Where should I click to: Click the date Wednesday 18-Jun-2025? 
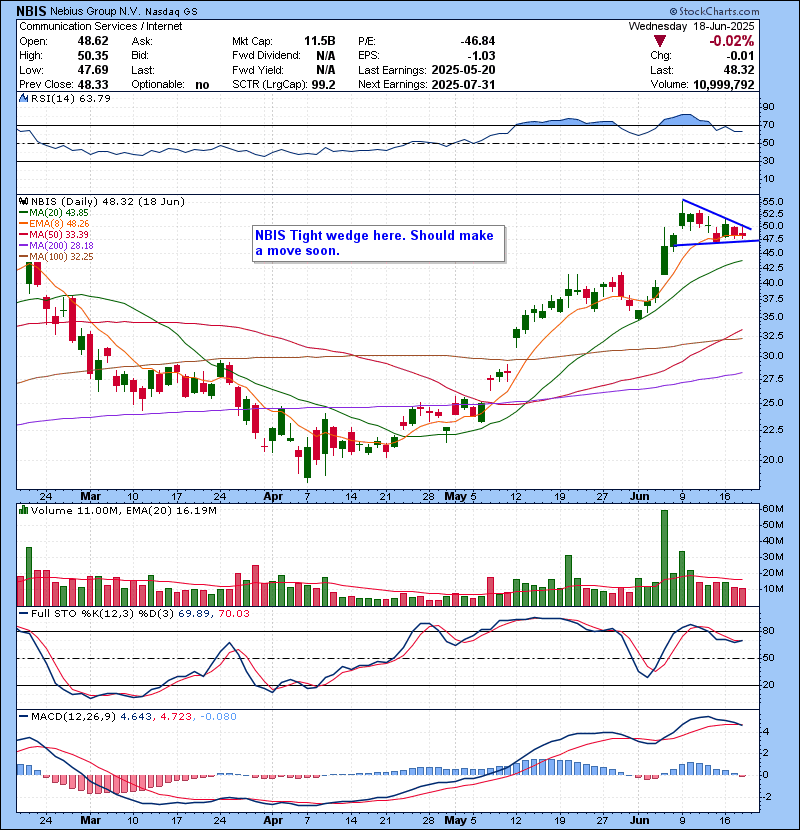pos(691,26)
